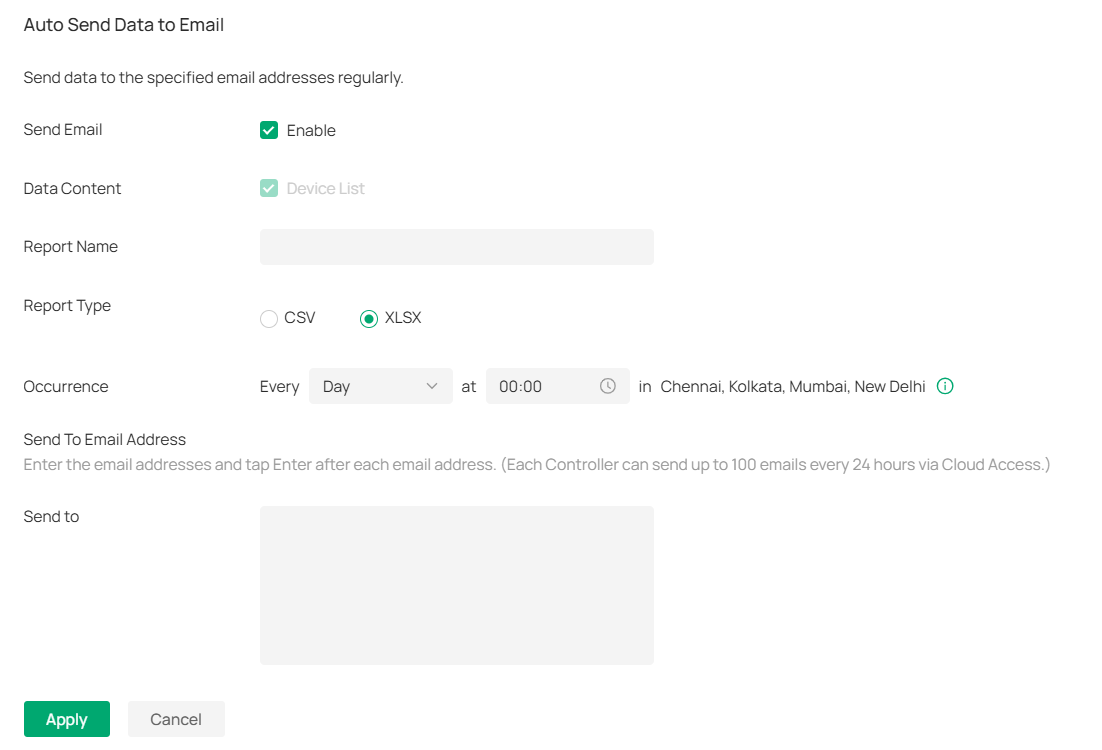Screen dimensions: 1102x750
Task: Open the occurrence frequency dropdown showing Day
Action: click(x=380, y=386)
